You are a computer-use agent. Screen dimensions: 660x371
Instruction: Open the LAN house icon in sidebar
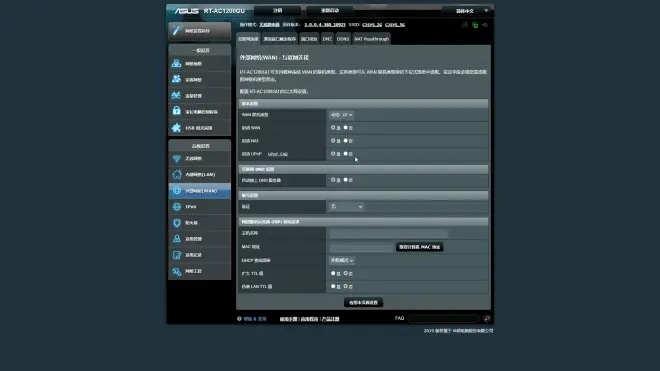click(177, 174)
